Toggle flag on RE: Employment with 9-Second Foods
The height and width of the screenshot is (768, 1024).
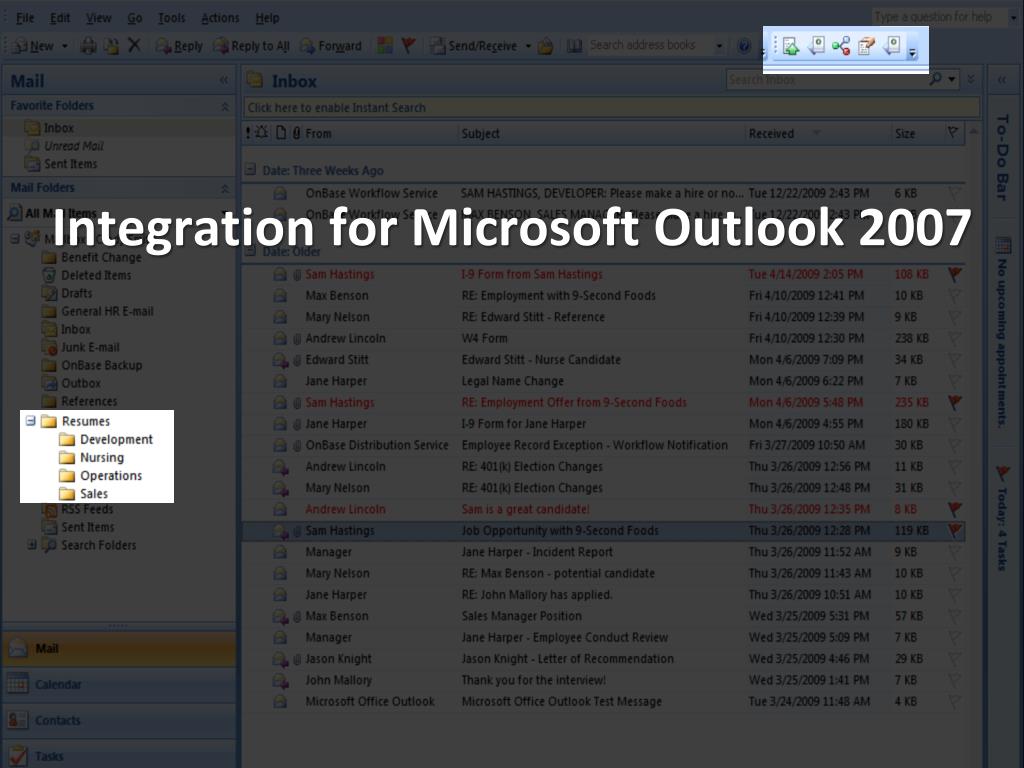[954, 296]
